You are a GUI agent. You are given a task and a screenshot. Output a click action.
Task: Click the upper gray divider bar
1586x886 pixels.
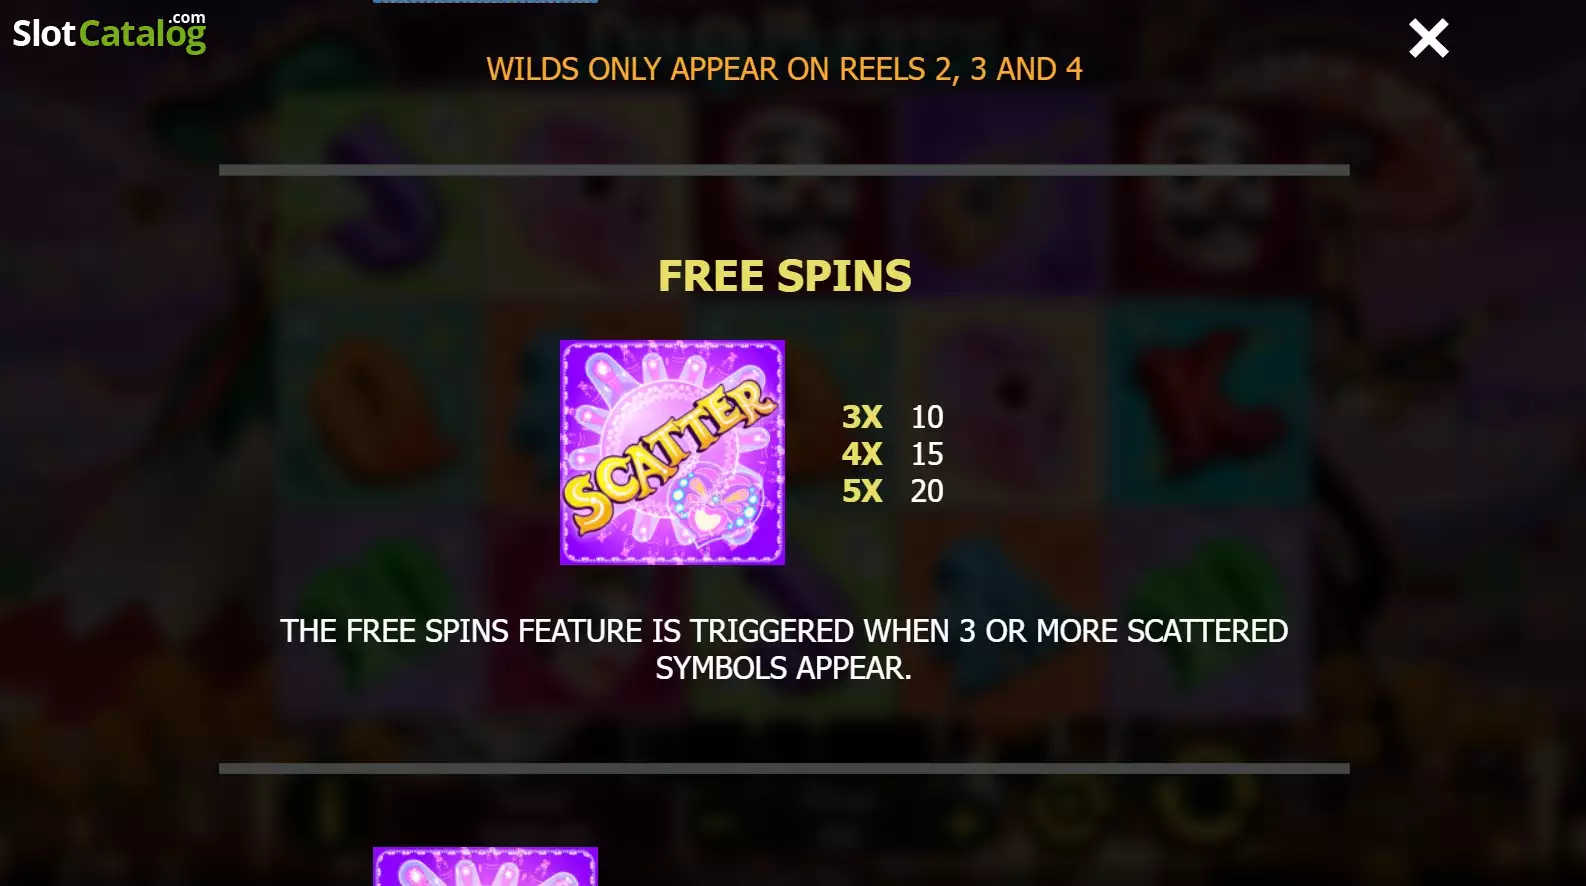[x=784, y=170]
